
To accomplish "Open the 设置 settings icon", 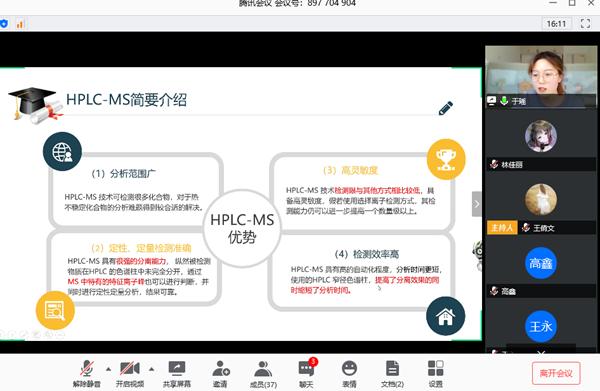I will pyautogui.click(x=435, y=373).
